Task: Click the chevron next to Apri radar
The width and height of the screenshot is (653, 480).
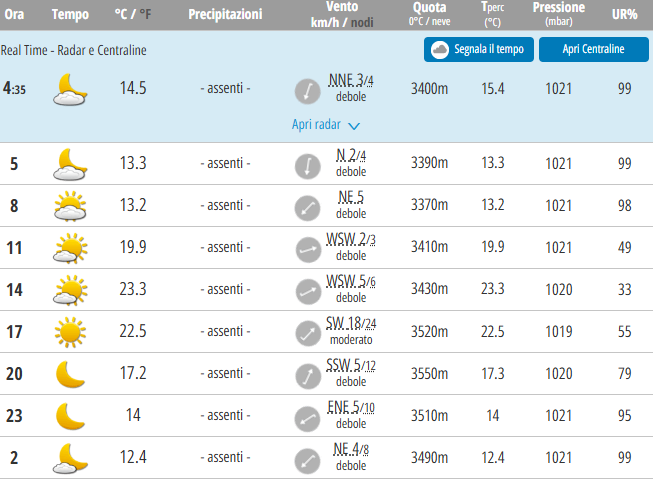Action: 354,126
